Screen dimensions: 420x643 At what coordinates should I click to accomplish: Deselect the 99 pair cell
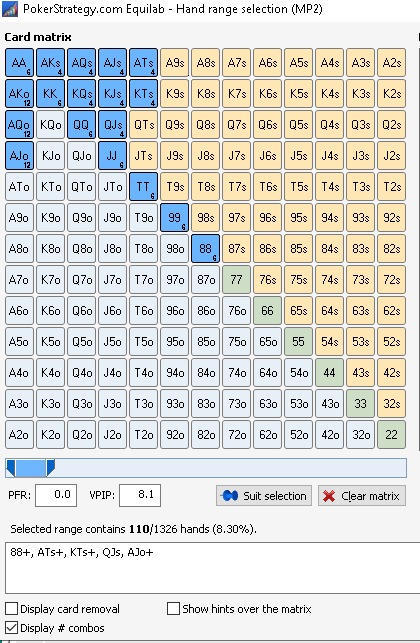[174, 217]
